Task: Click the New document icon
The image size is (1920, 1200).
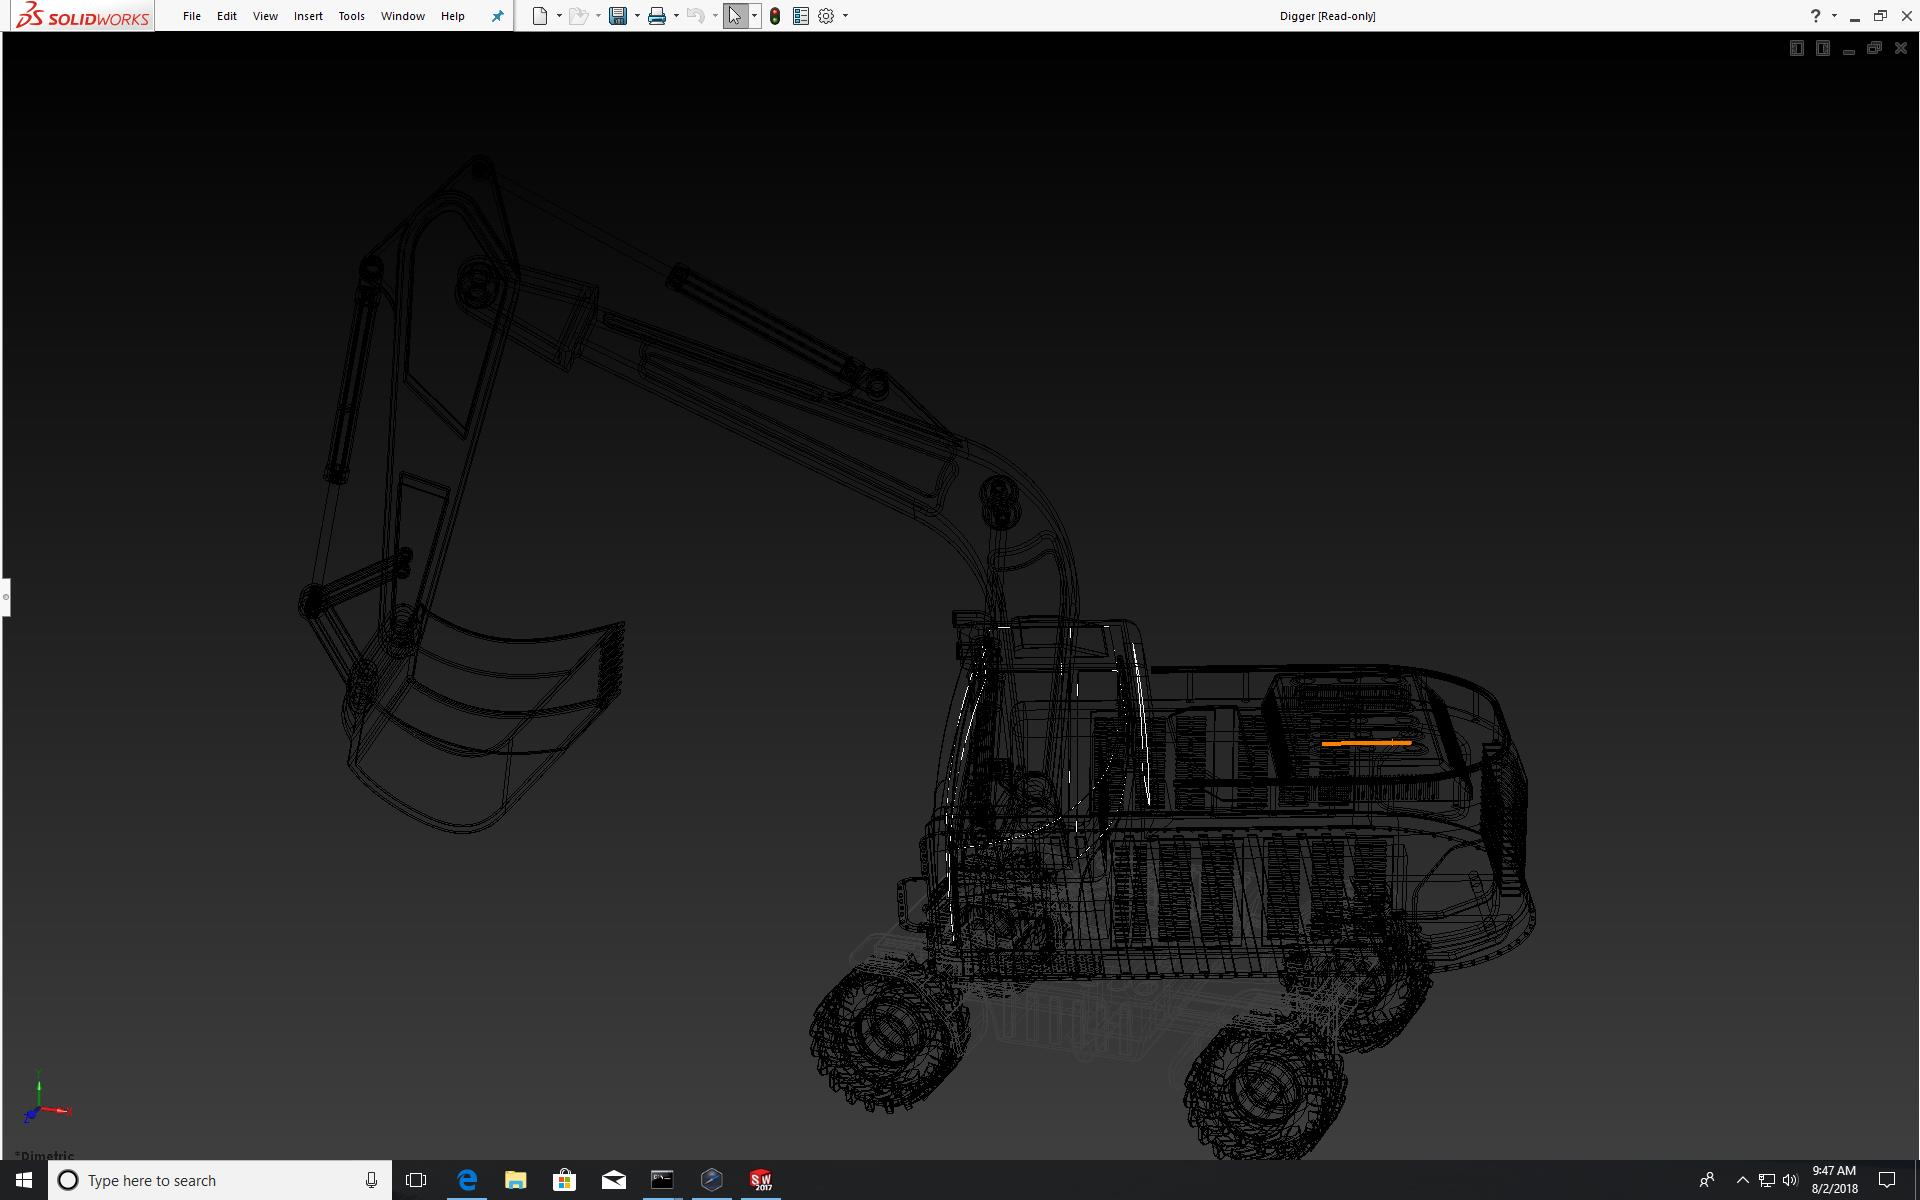Action: coord(540,16)
